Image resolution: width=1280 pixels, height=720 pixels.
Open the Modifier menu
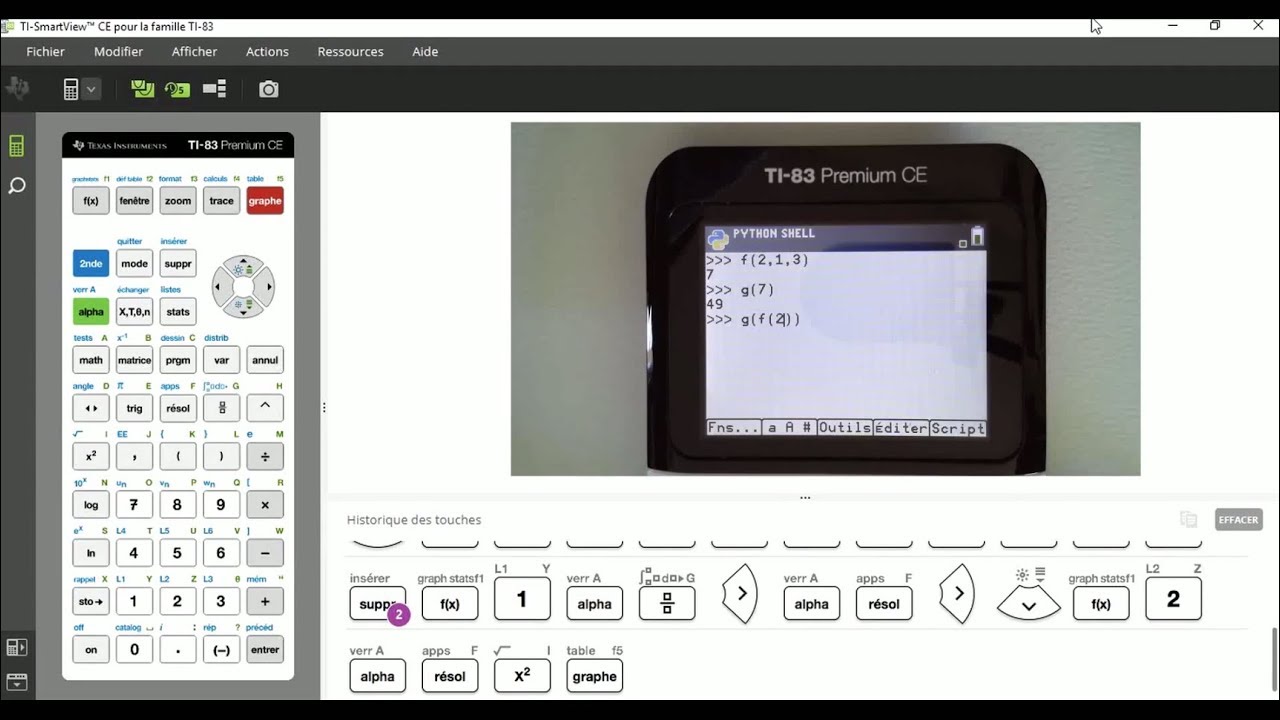(x=118, y=51)
